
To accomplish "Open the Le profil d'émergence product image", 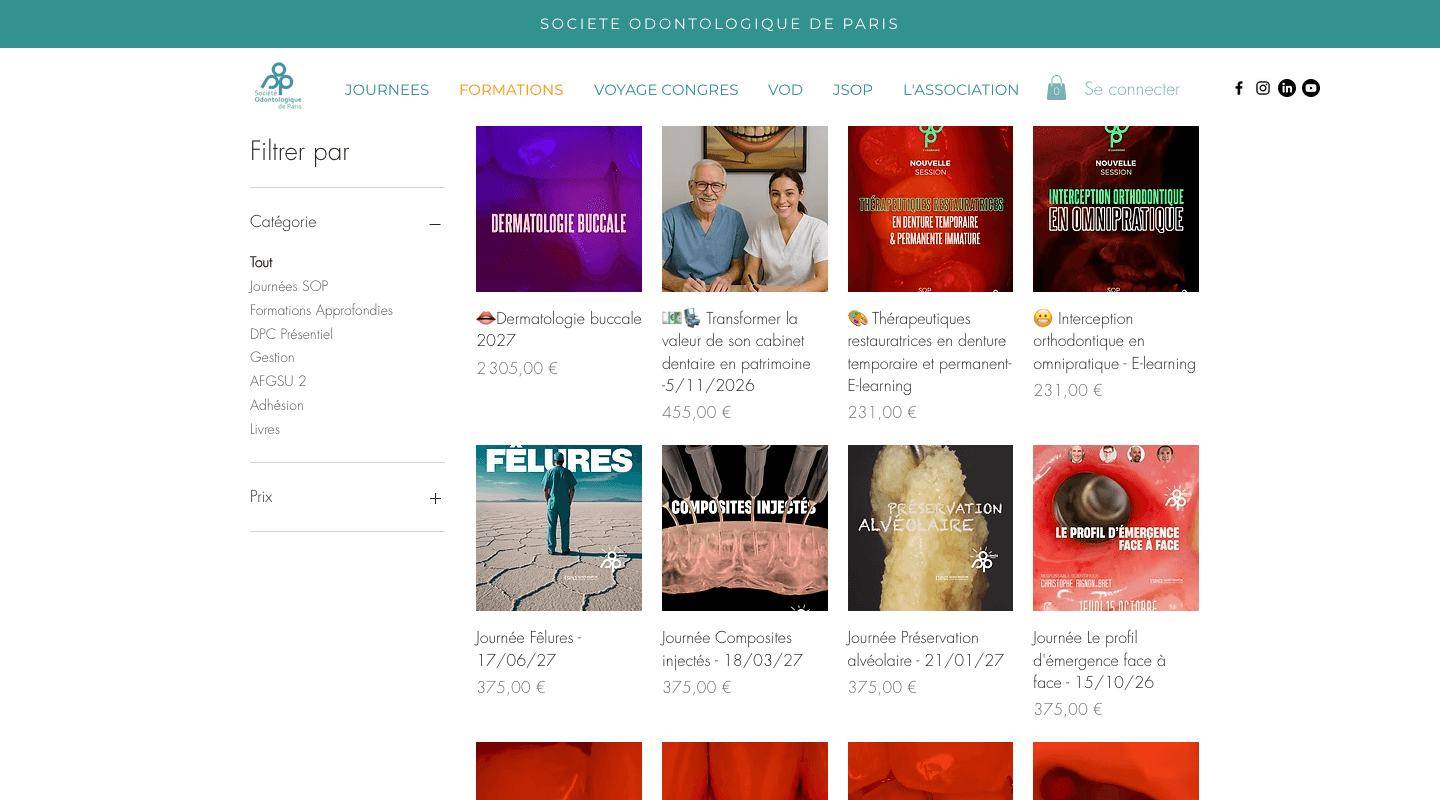I will [1116, 528].
